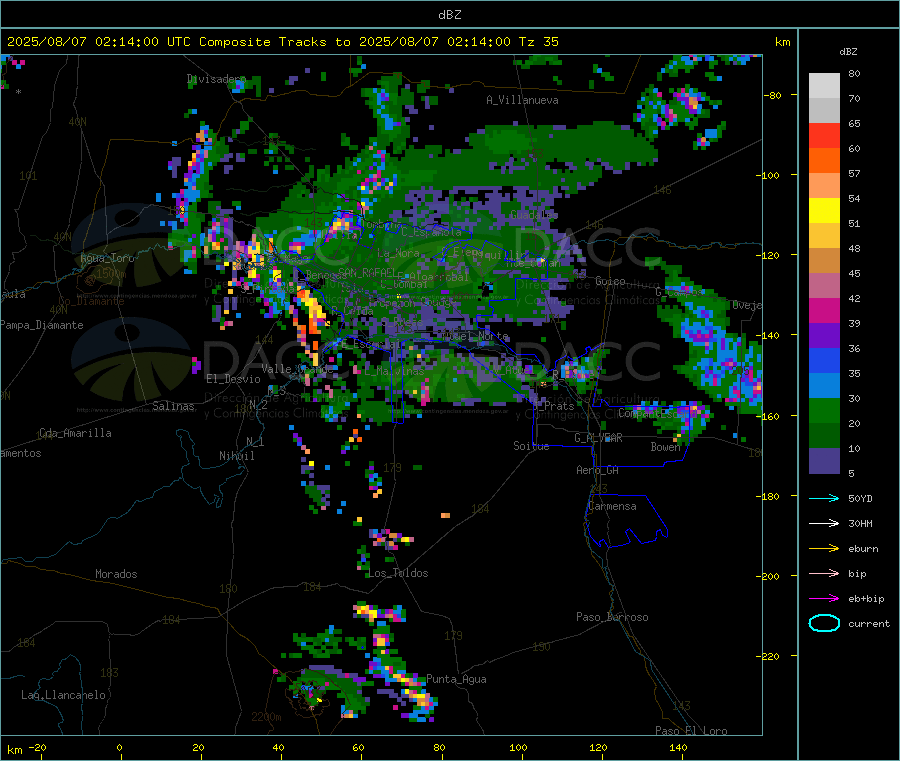Click the 'Agua_Toro' map label
Screen dimensions: 900x761
click(107, 258)
